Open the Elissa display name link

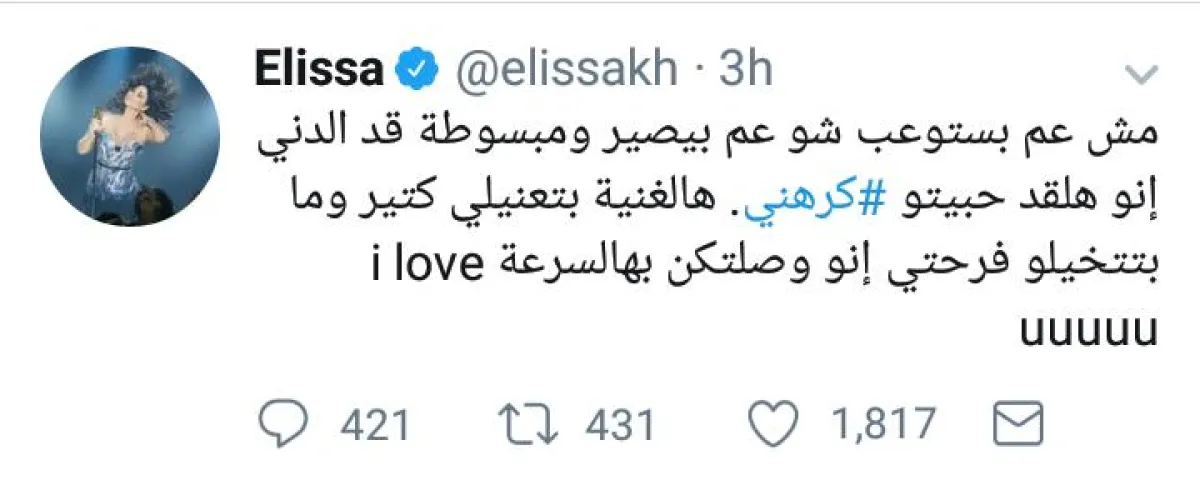pyautogui.click(x=319, y=71)
